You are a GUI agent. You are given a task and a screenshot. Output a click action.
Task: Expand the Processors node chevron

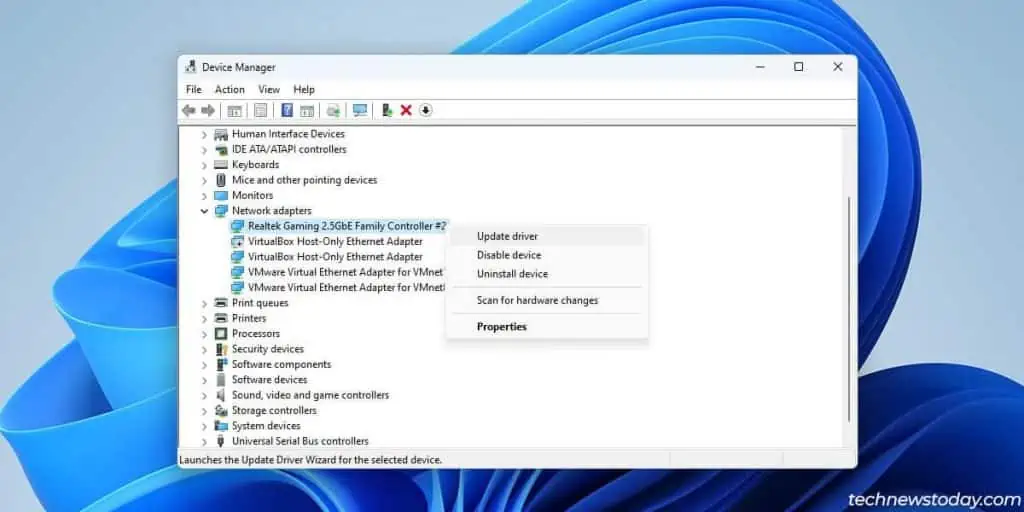tap(204, 334)
